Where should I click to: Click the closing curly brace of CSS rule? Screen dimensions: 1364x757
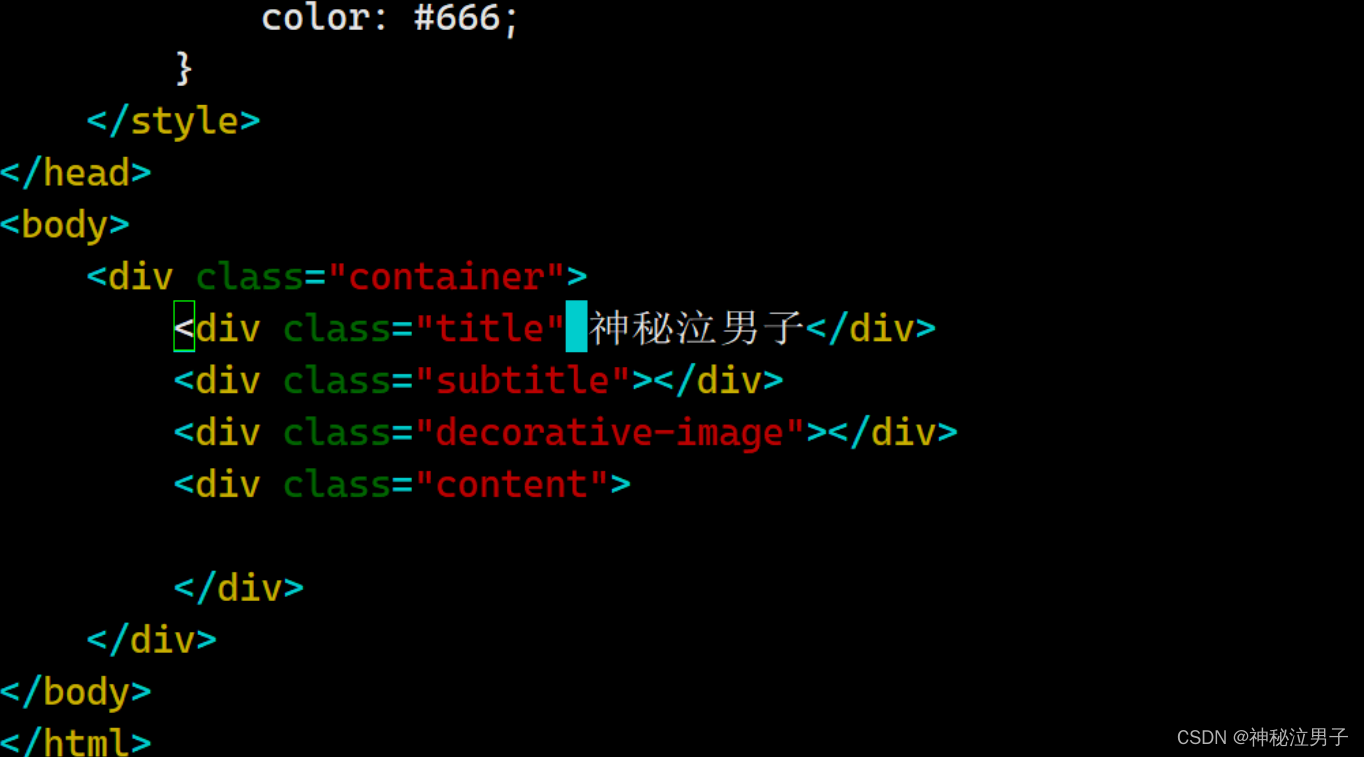coord(183,69)
